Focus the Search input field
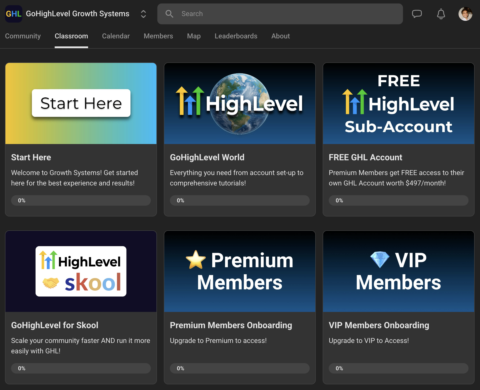 pyautogui.click(x=280, y=14)
